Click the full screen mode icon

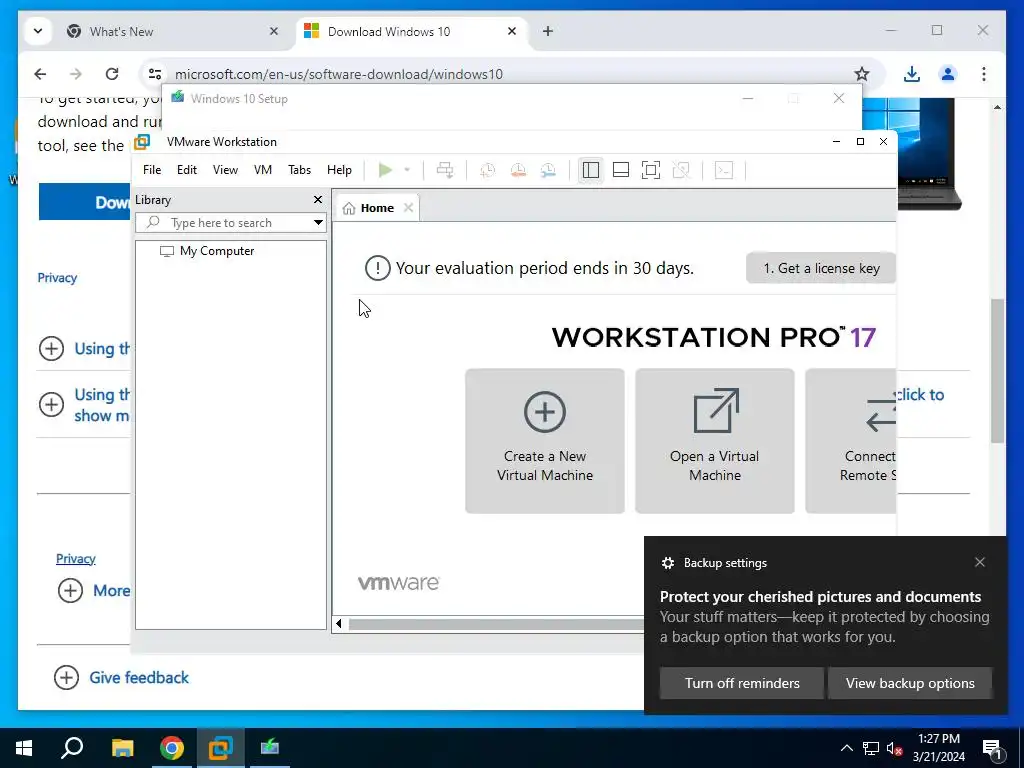pyautogui.click(x=650, y=170)
